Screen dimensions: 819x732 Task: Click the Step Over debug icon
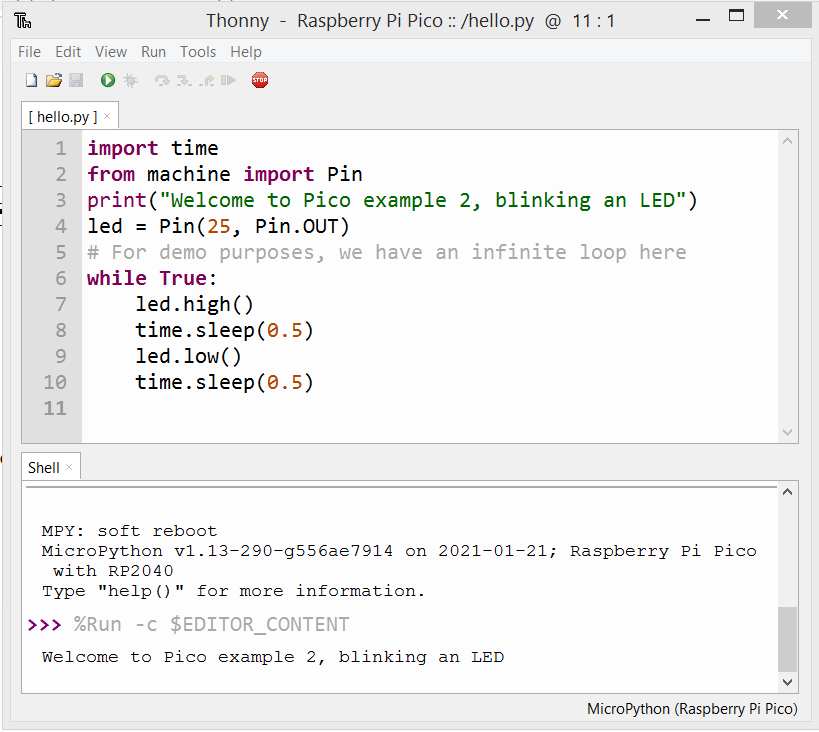click(x=162, y=80)
